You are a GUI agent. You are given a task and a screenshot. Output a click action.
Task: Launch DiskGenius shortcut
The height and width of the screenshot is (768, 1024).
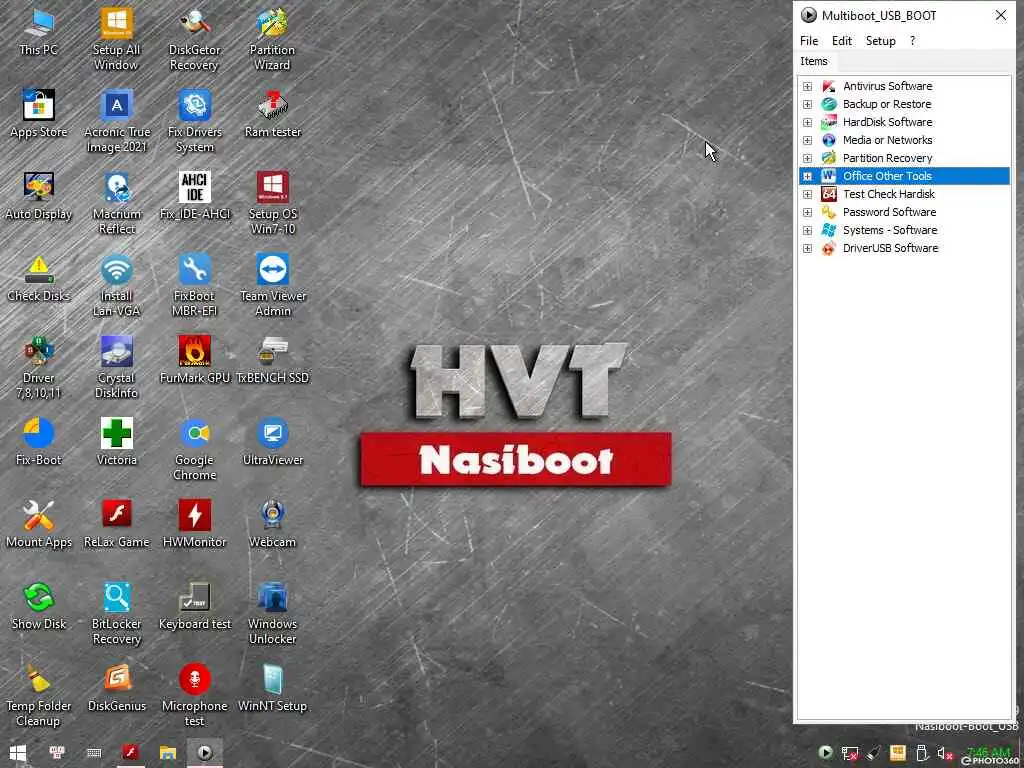pyautogui.click(x=116, y=690)
